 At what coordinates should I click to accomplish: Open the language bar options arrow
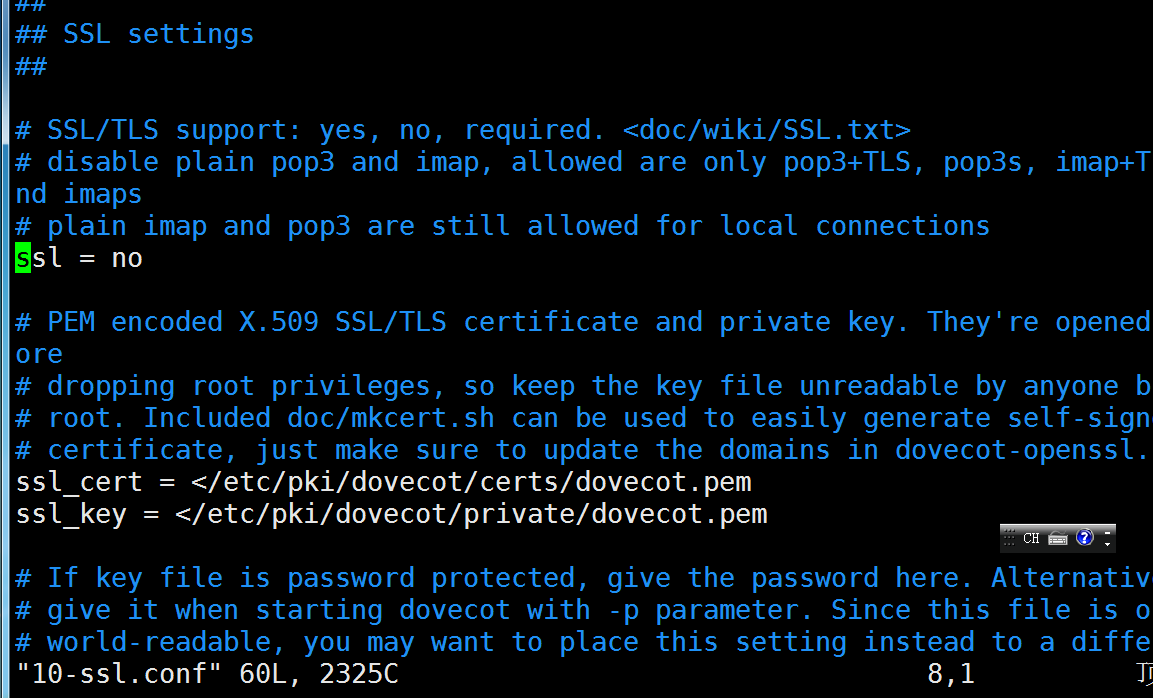pos(1106,544)
